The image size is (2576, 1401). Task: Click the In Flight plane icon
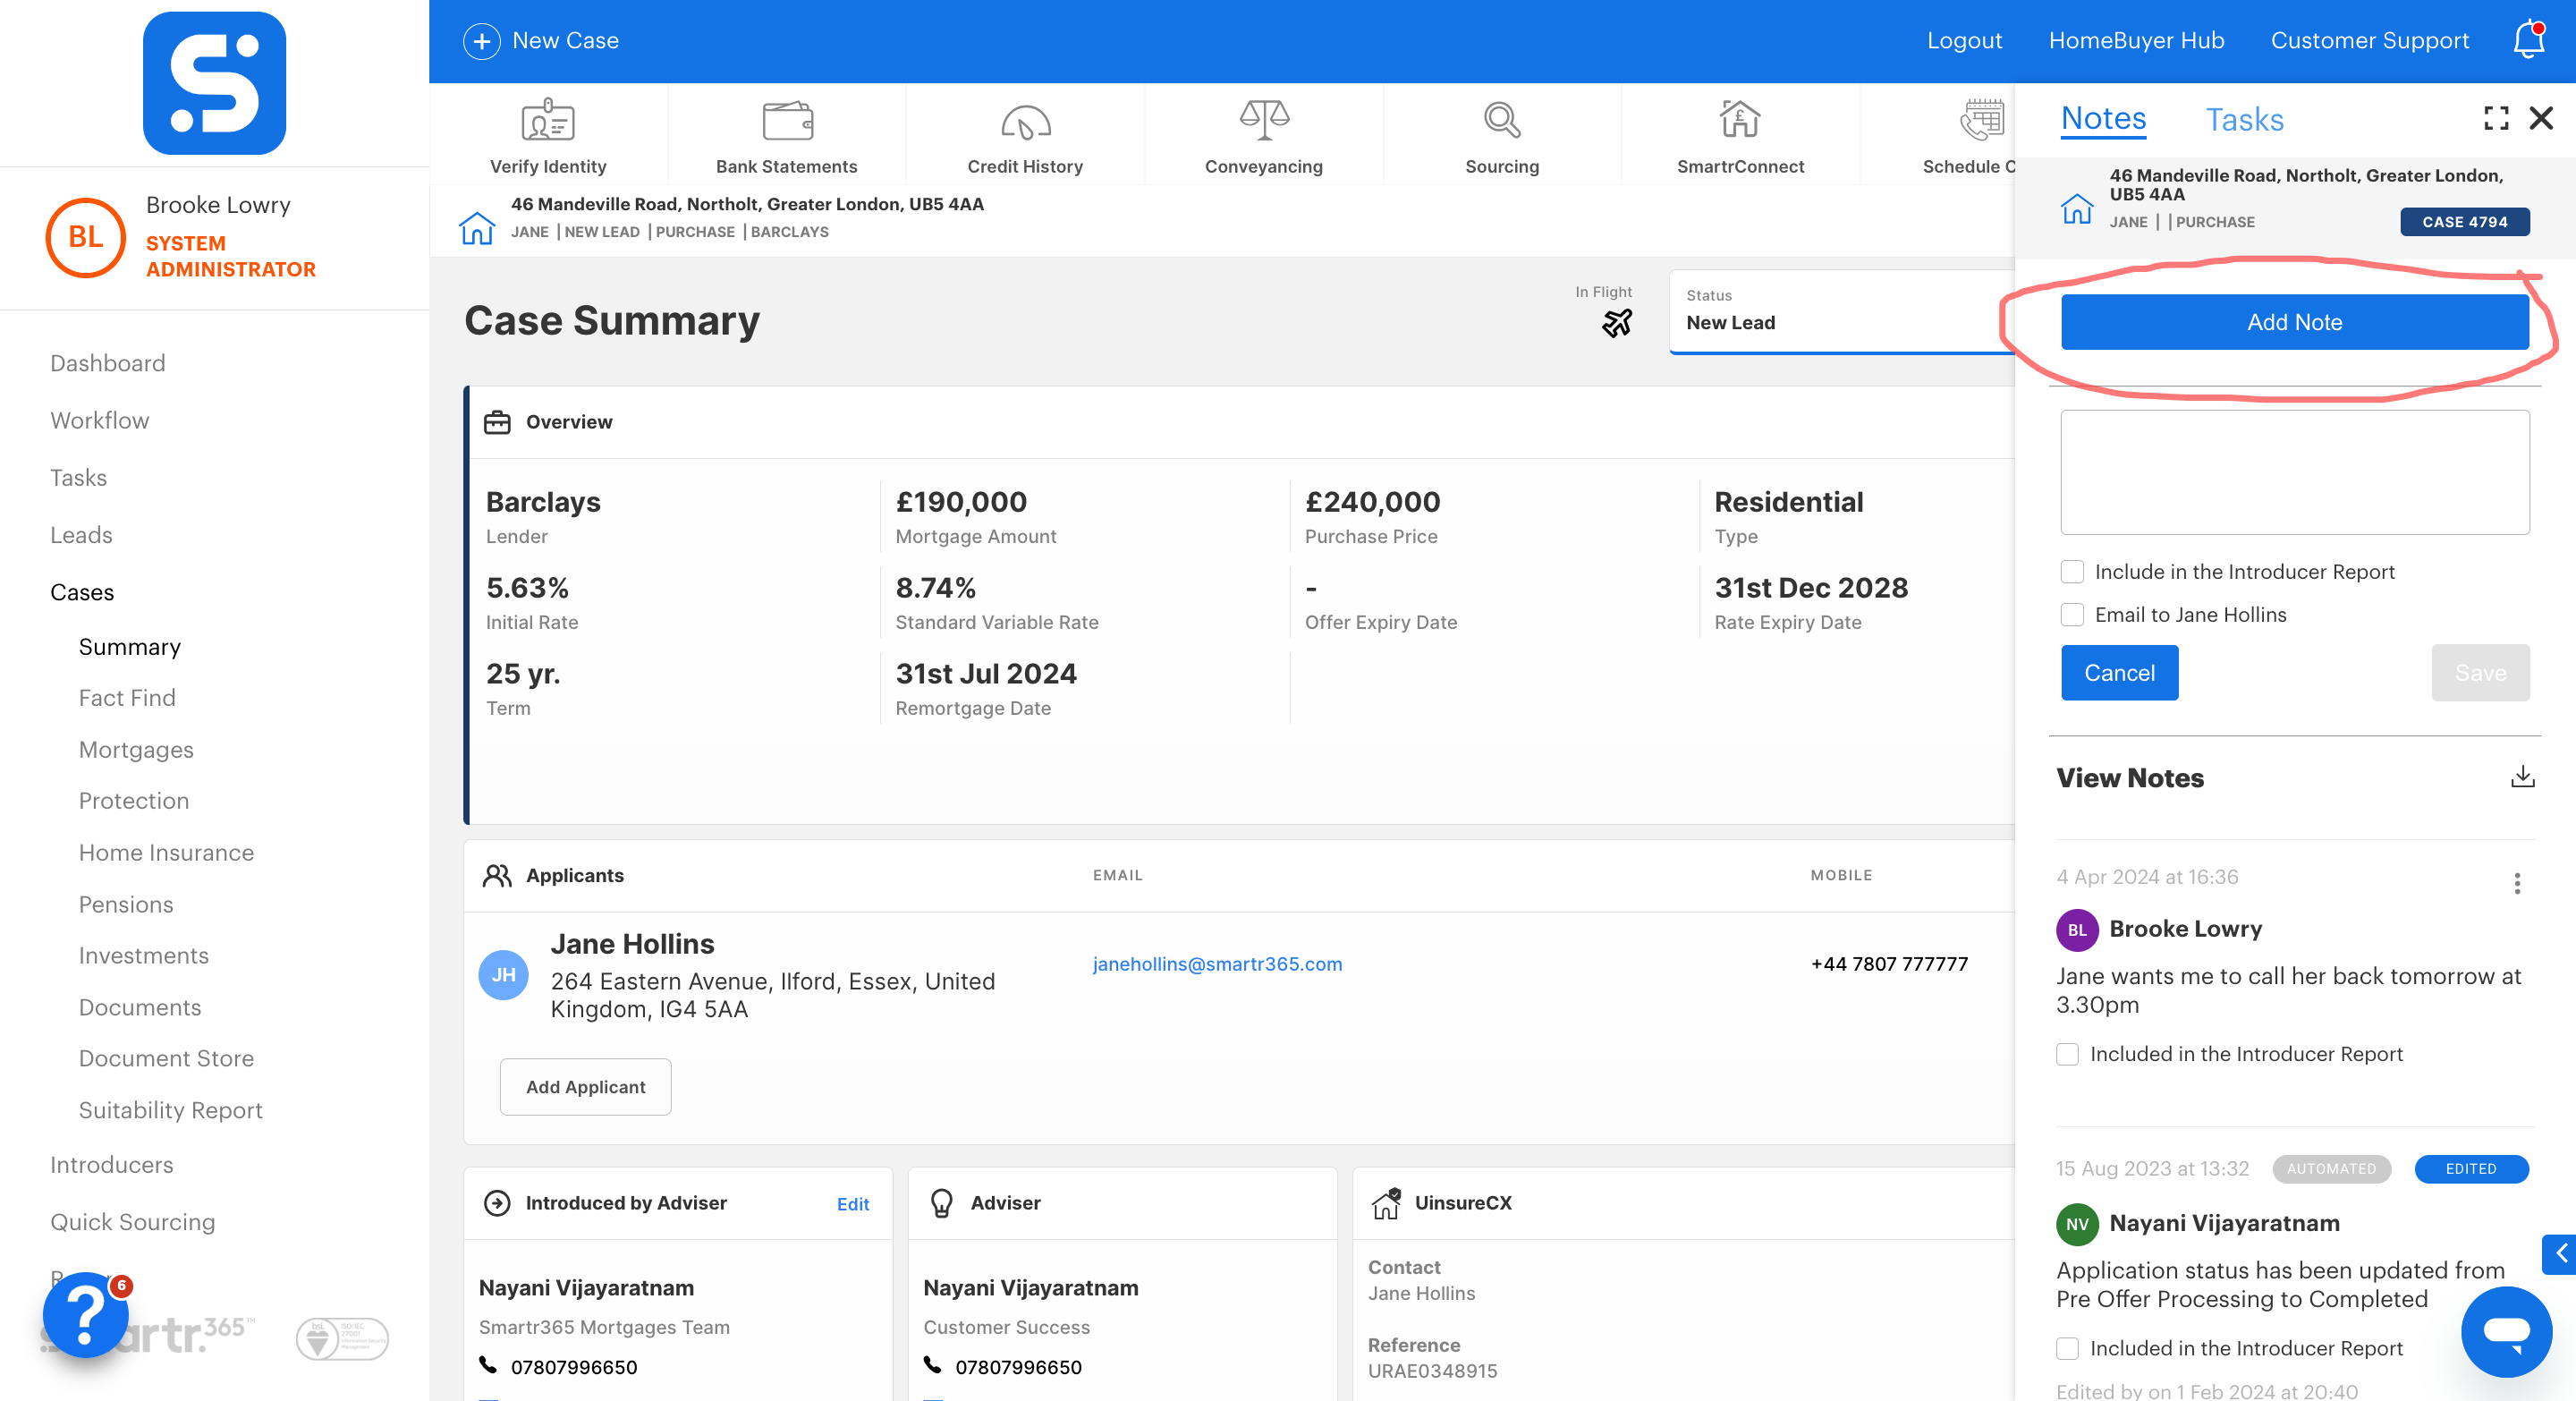[x=1616, y=323]
